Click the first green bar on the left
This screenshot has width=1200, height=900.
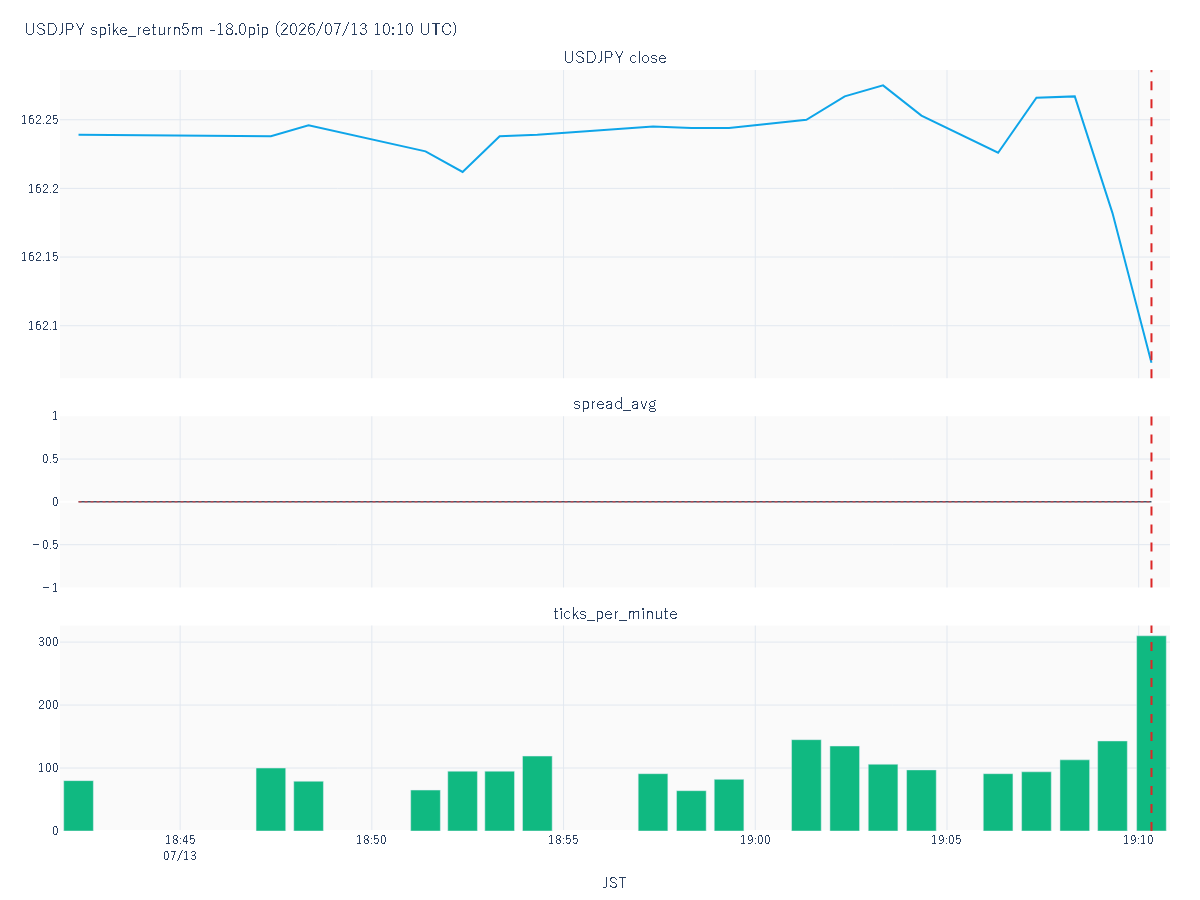(78, 806)
